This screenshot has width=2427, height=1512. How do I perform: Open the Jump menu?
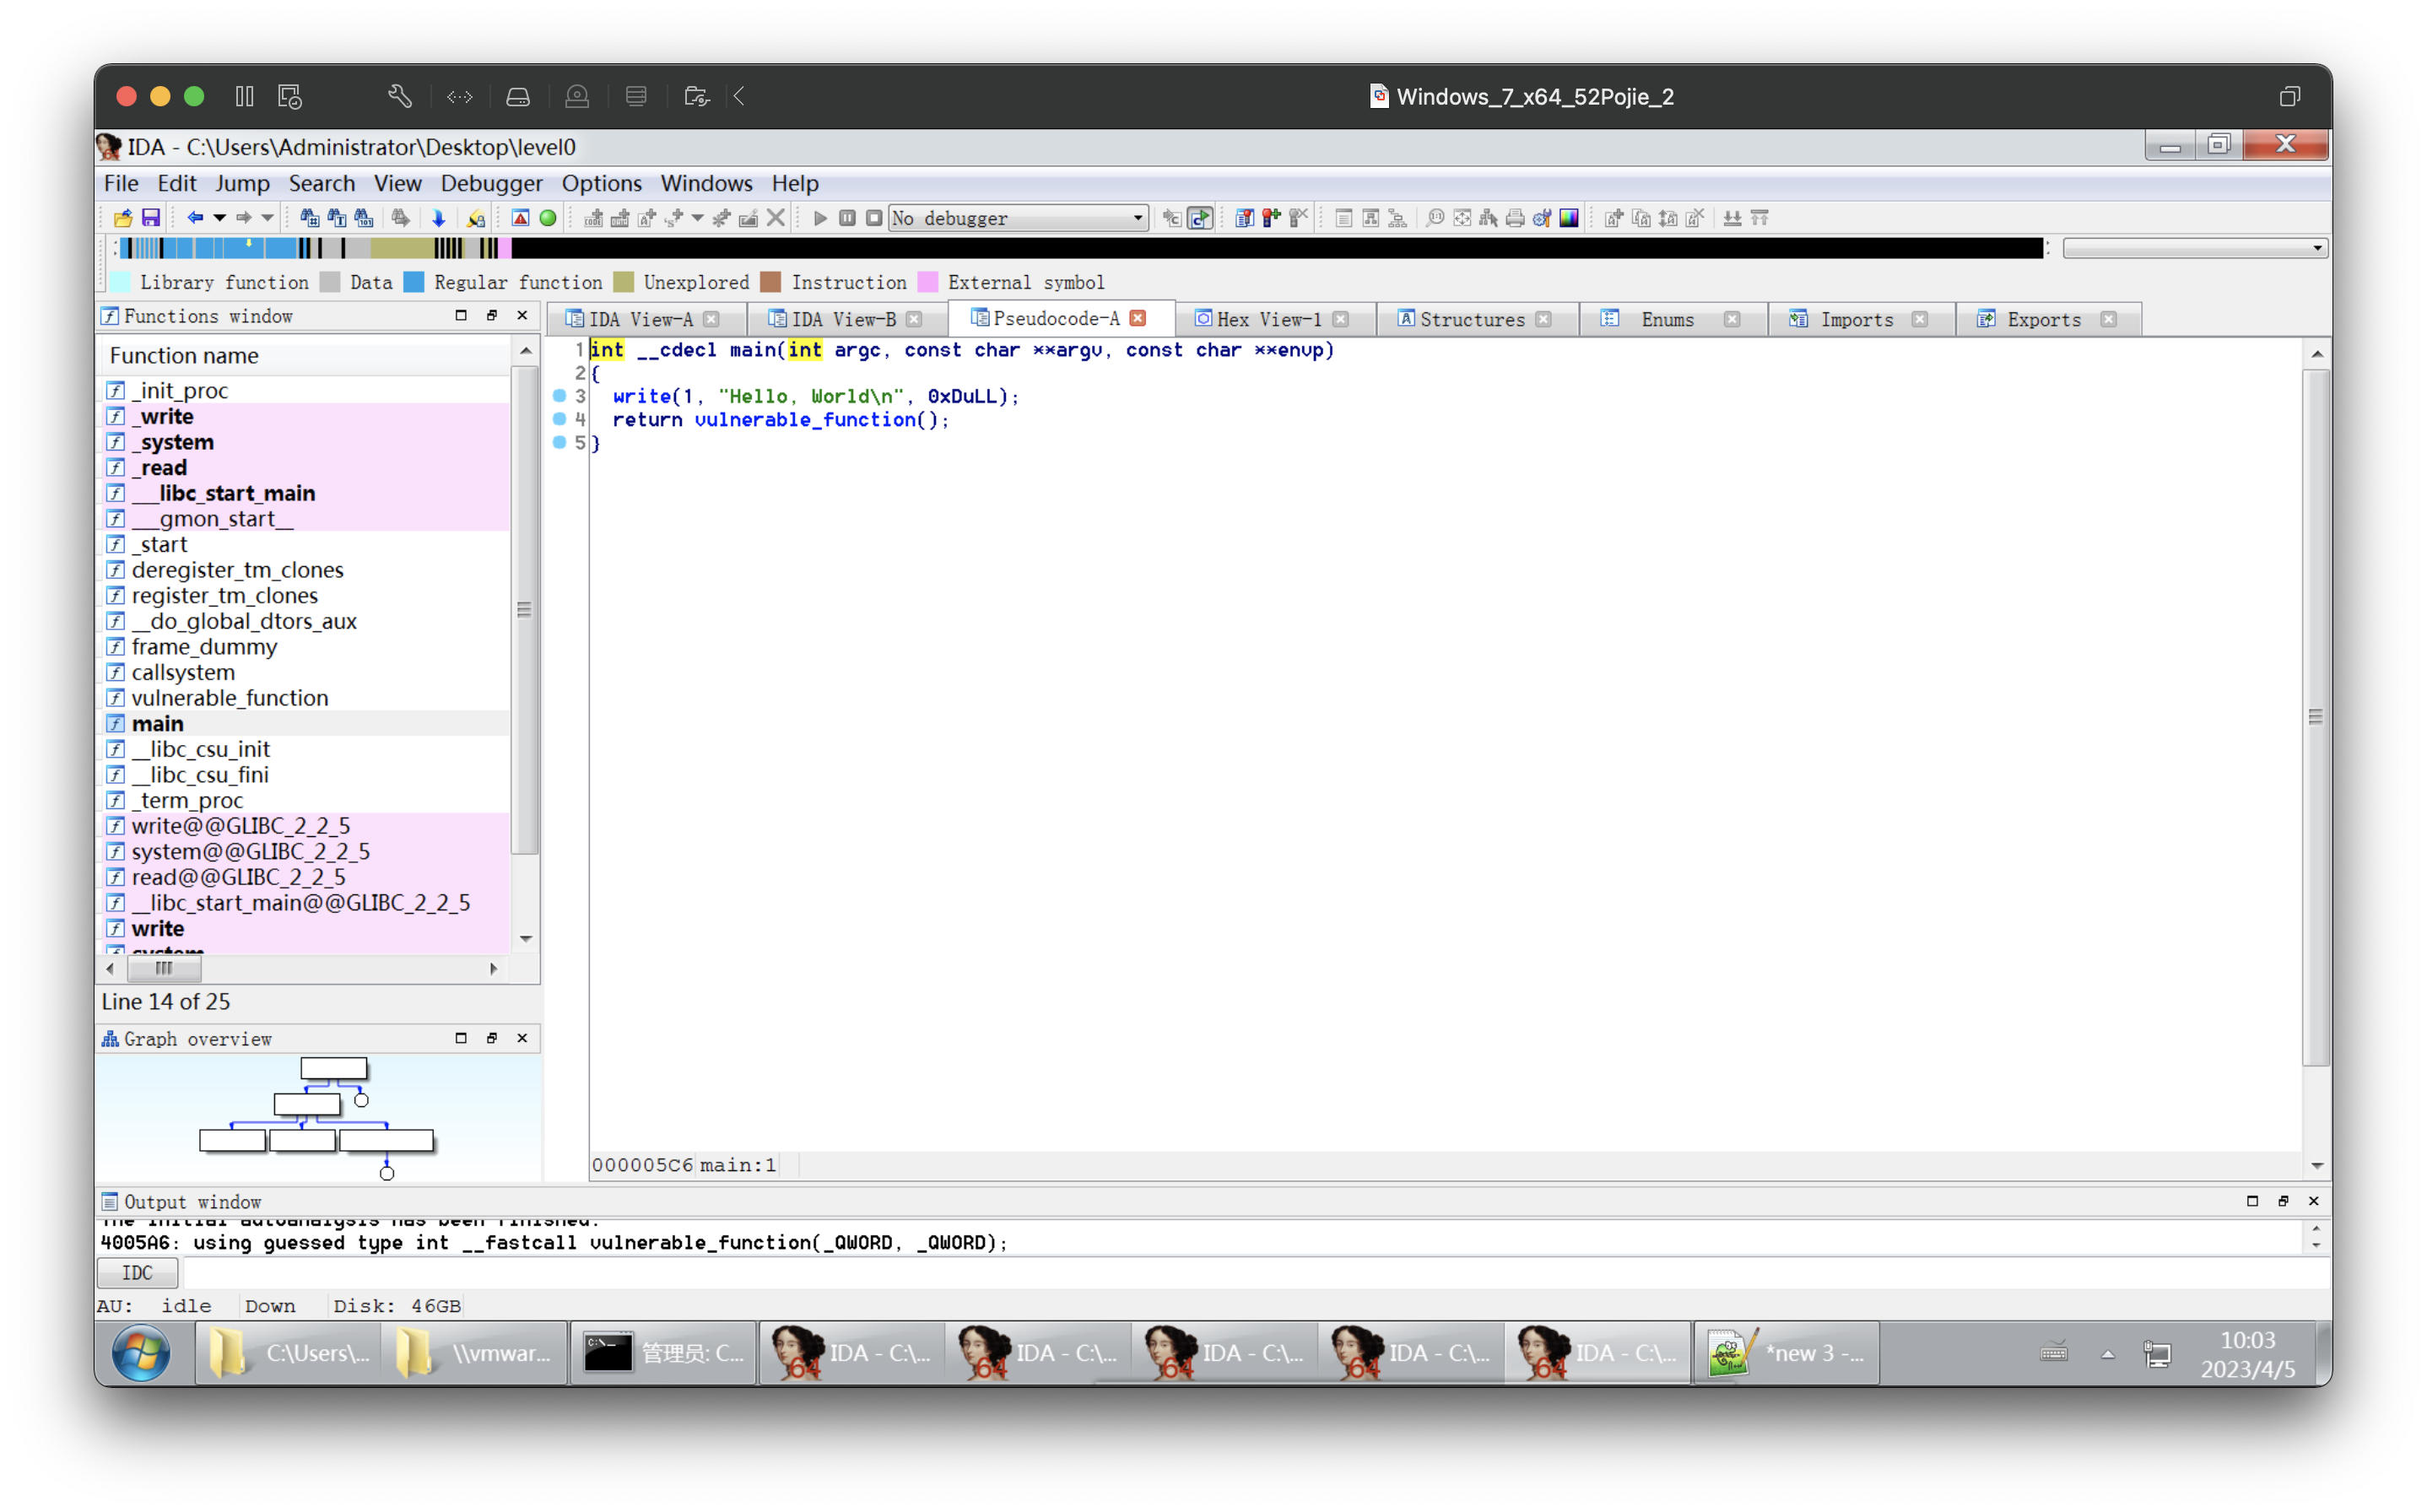242,183
